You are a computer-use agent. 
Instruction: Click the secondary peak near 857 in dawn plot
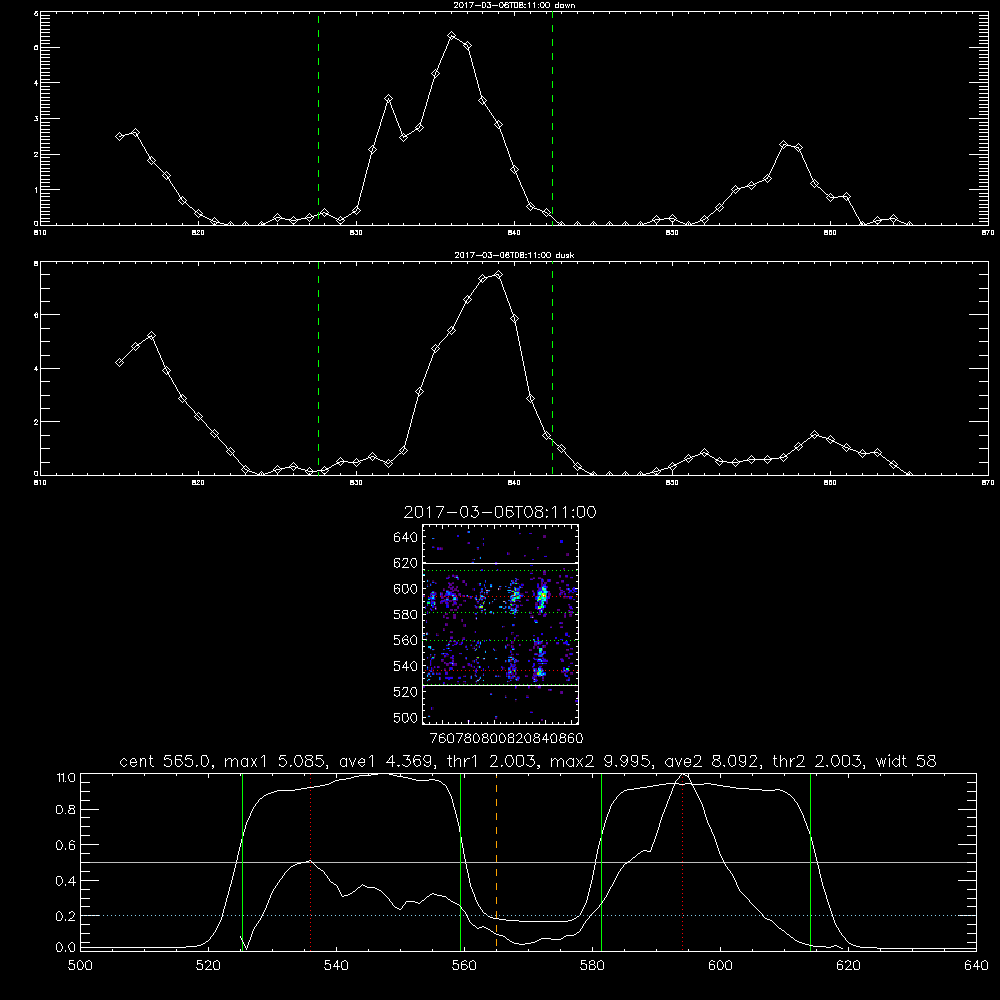(x=784, y=145)
